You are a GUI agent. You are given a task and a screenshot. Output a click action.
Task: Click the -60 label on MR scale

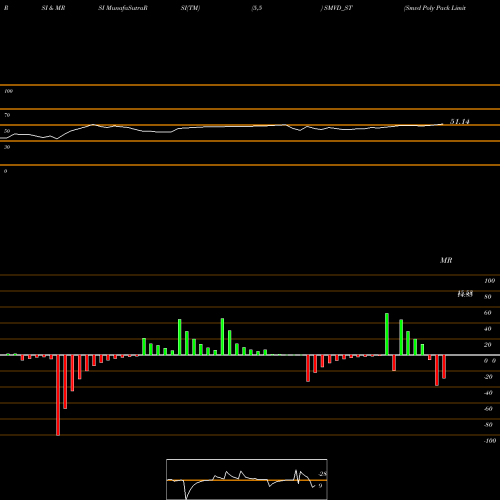pyautogui.click(x=488, y=409)
